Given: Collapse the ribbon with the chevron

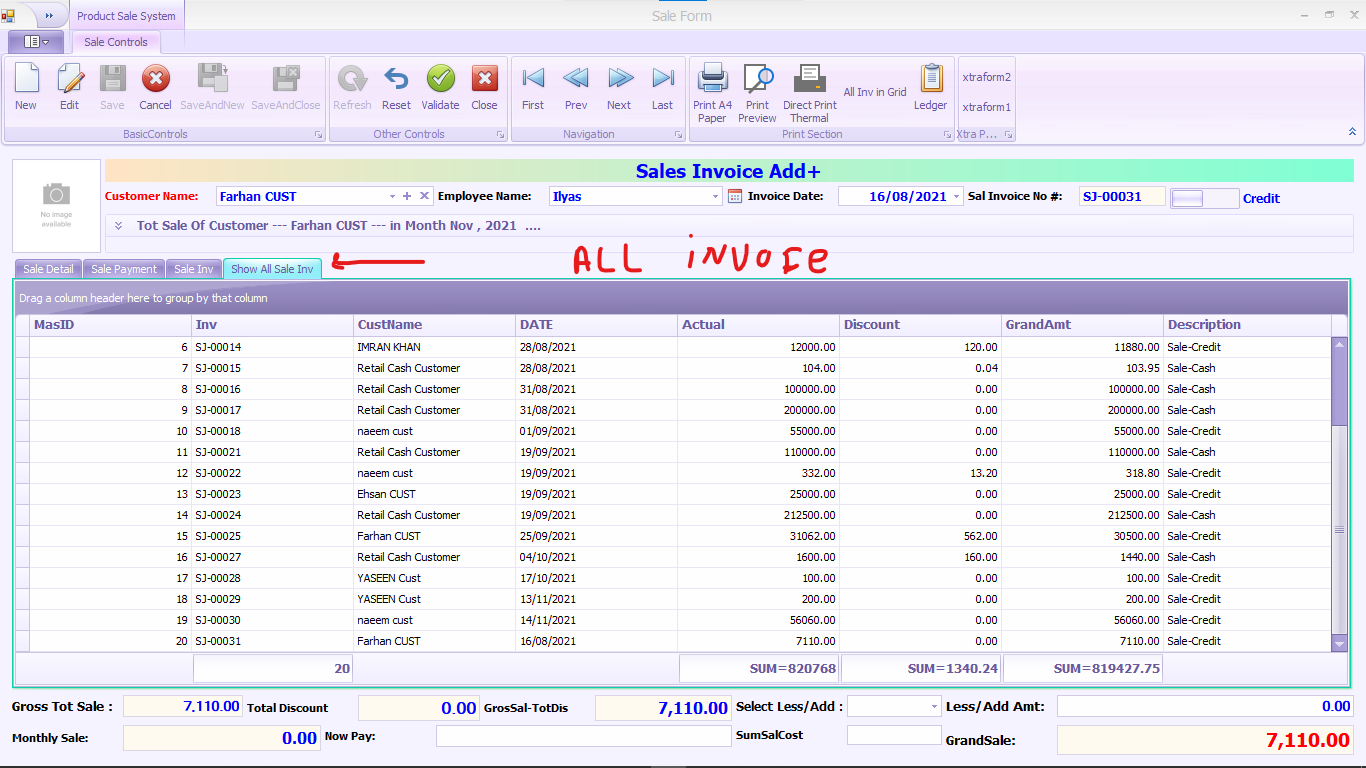Looking at the screenshot, I should click(1352, 132).
